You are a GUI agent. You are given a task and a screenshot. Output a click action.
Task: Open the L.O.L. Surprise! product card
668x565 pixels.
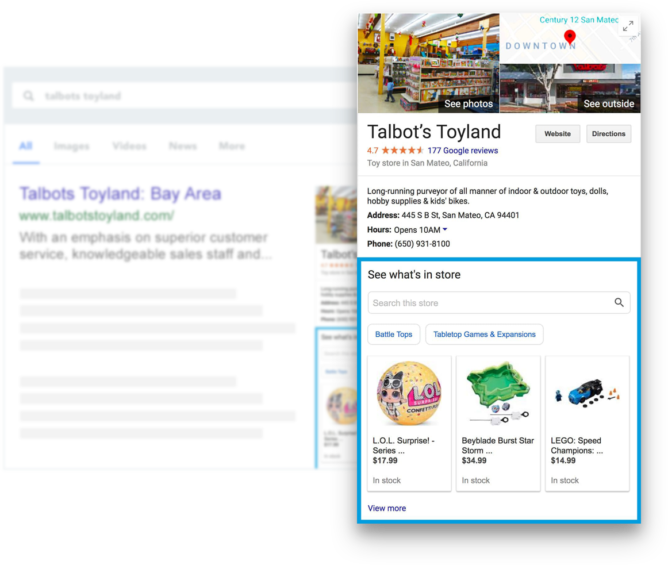pyautogui.click(x=409, y=424)
